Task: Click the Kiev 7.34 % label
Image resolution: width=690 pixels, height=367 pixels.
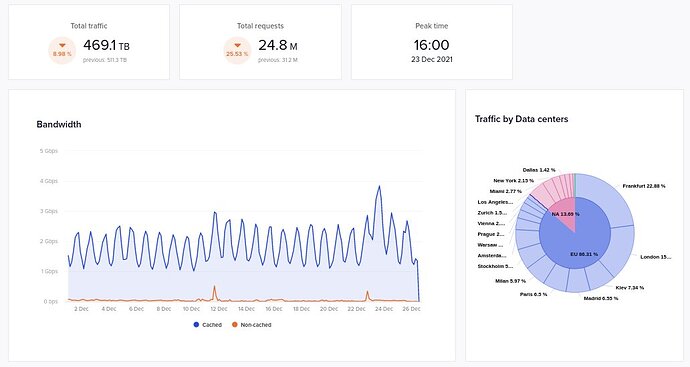Action: pos(630,288)
